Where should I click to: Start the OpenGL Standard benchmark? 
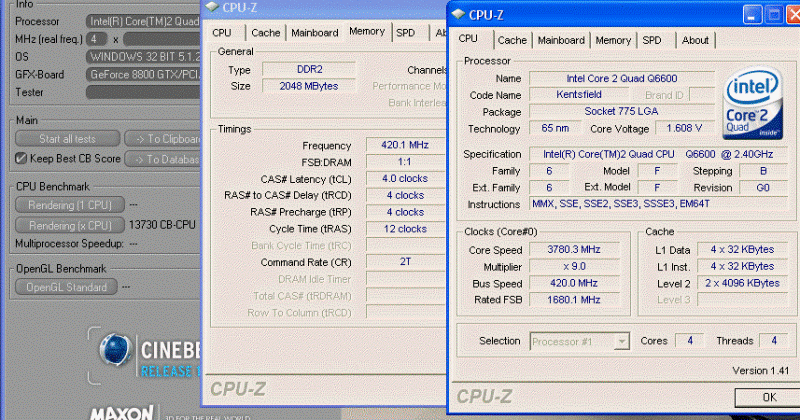[x=66, y=287]
